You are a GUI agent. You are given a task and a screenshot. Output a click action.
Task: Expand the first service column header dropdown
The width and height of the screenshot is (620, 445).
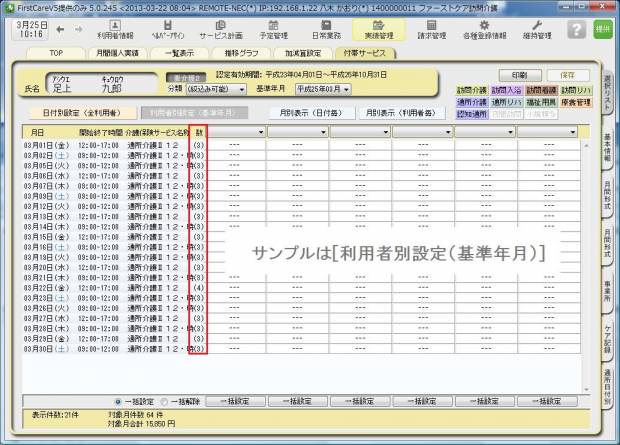coord(261,131)
